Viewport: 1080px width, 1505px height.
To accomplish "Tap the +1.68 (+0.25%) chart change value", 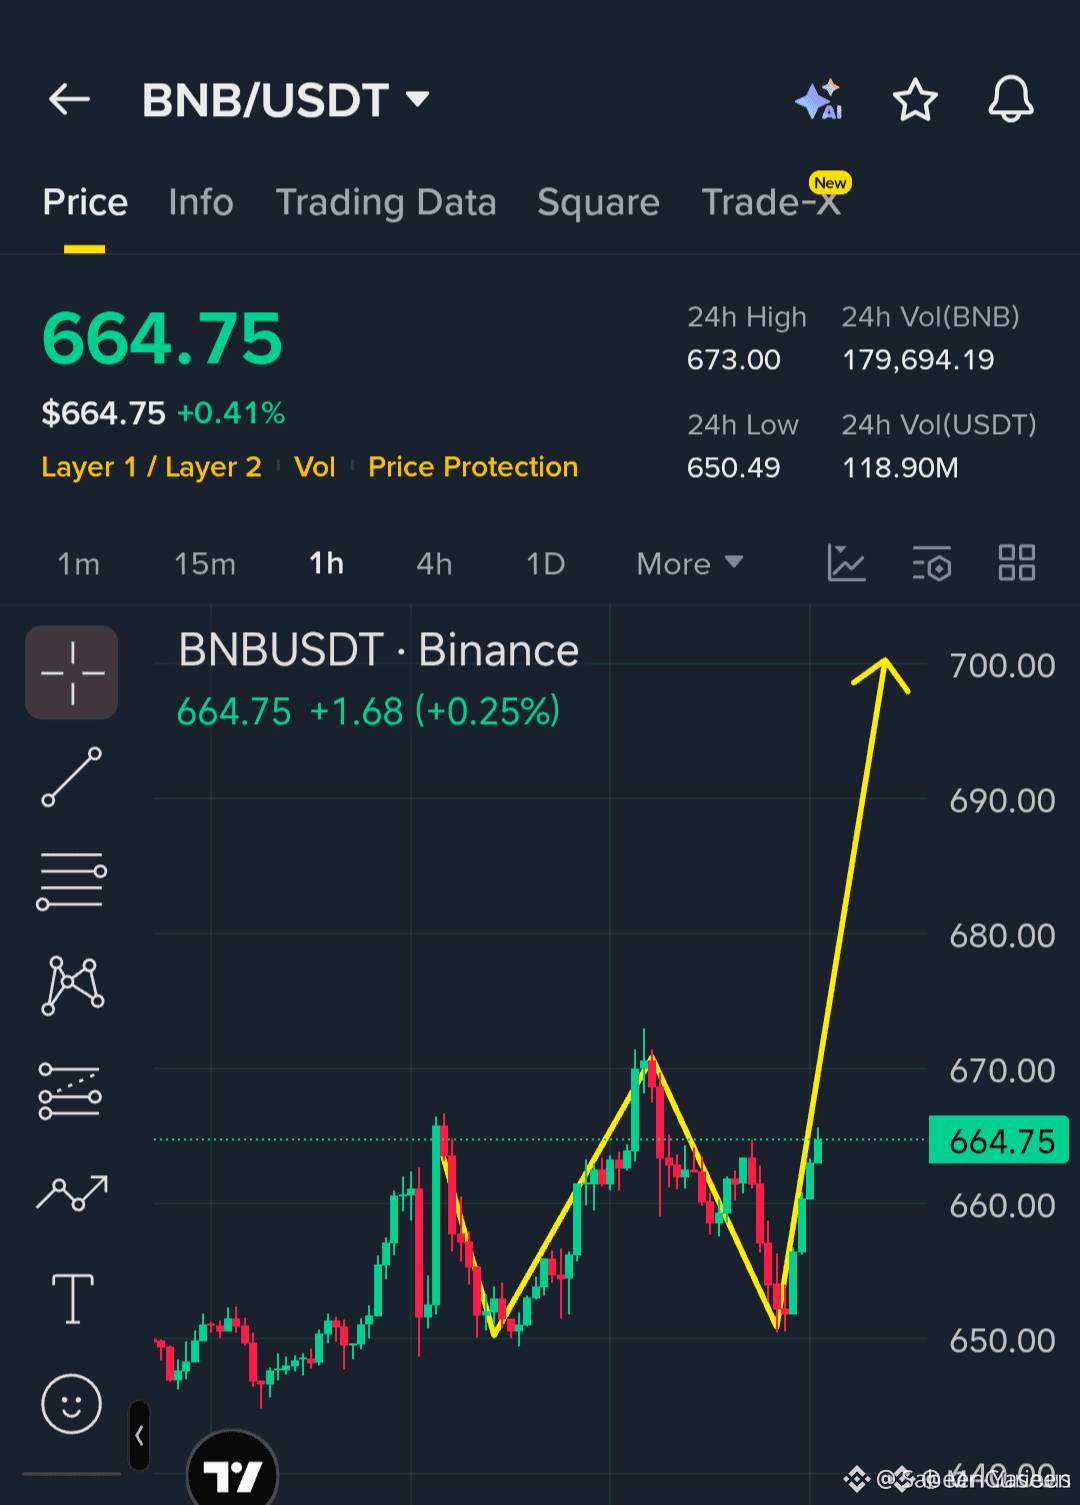I will [x=435, y=712].
